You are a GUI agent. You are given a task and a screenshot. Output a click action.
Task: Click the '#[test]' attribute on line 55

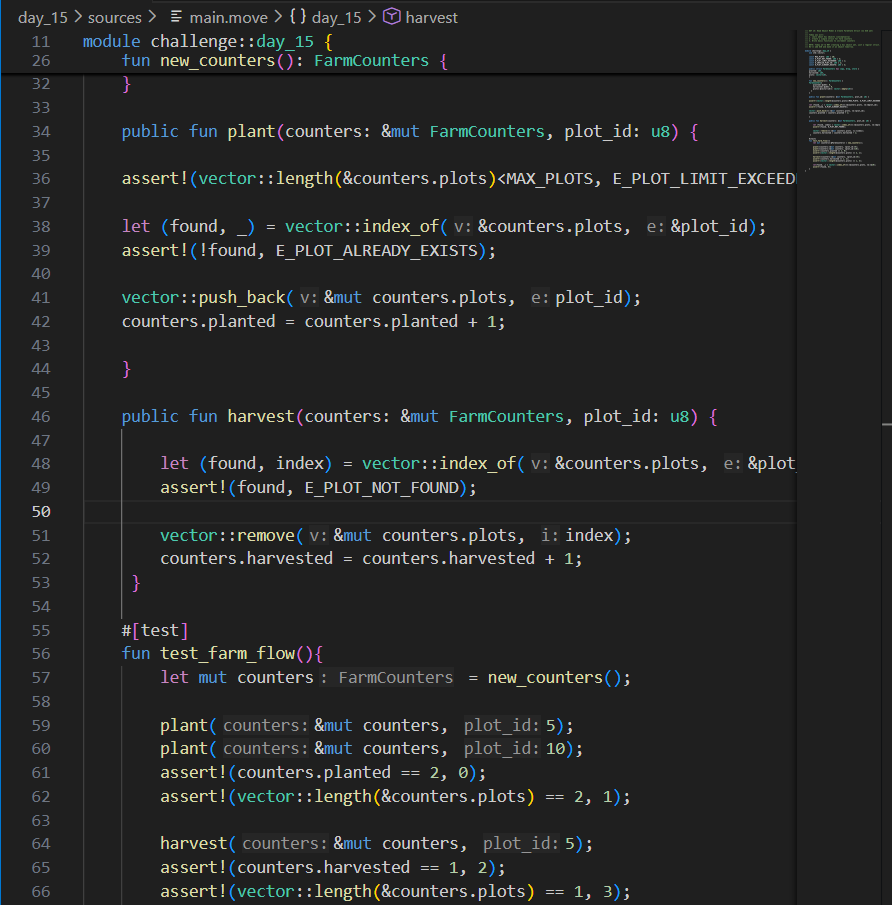point(155,630)
